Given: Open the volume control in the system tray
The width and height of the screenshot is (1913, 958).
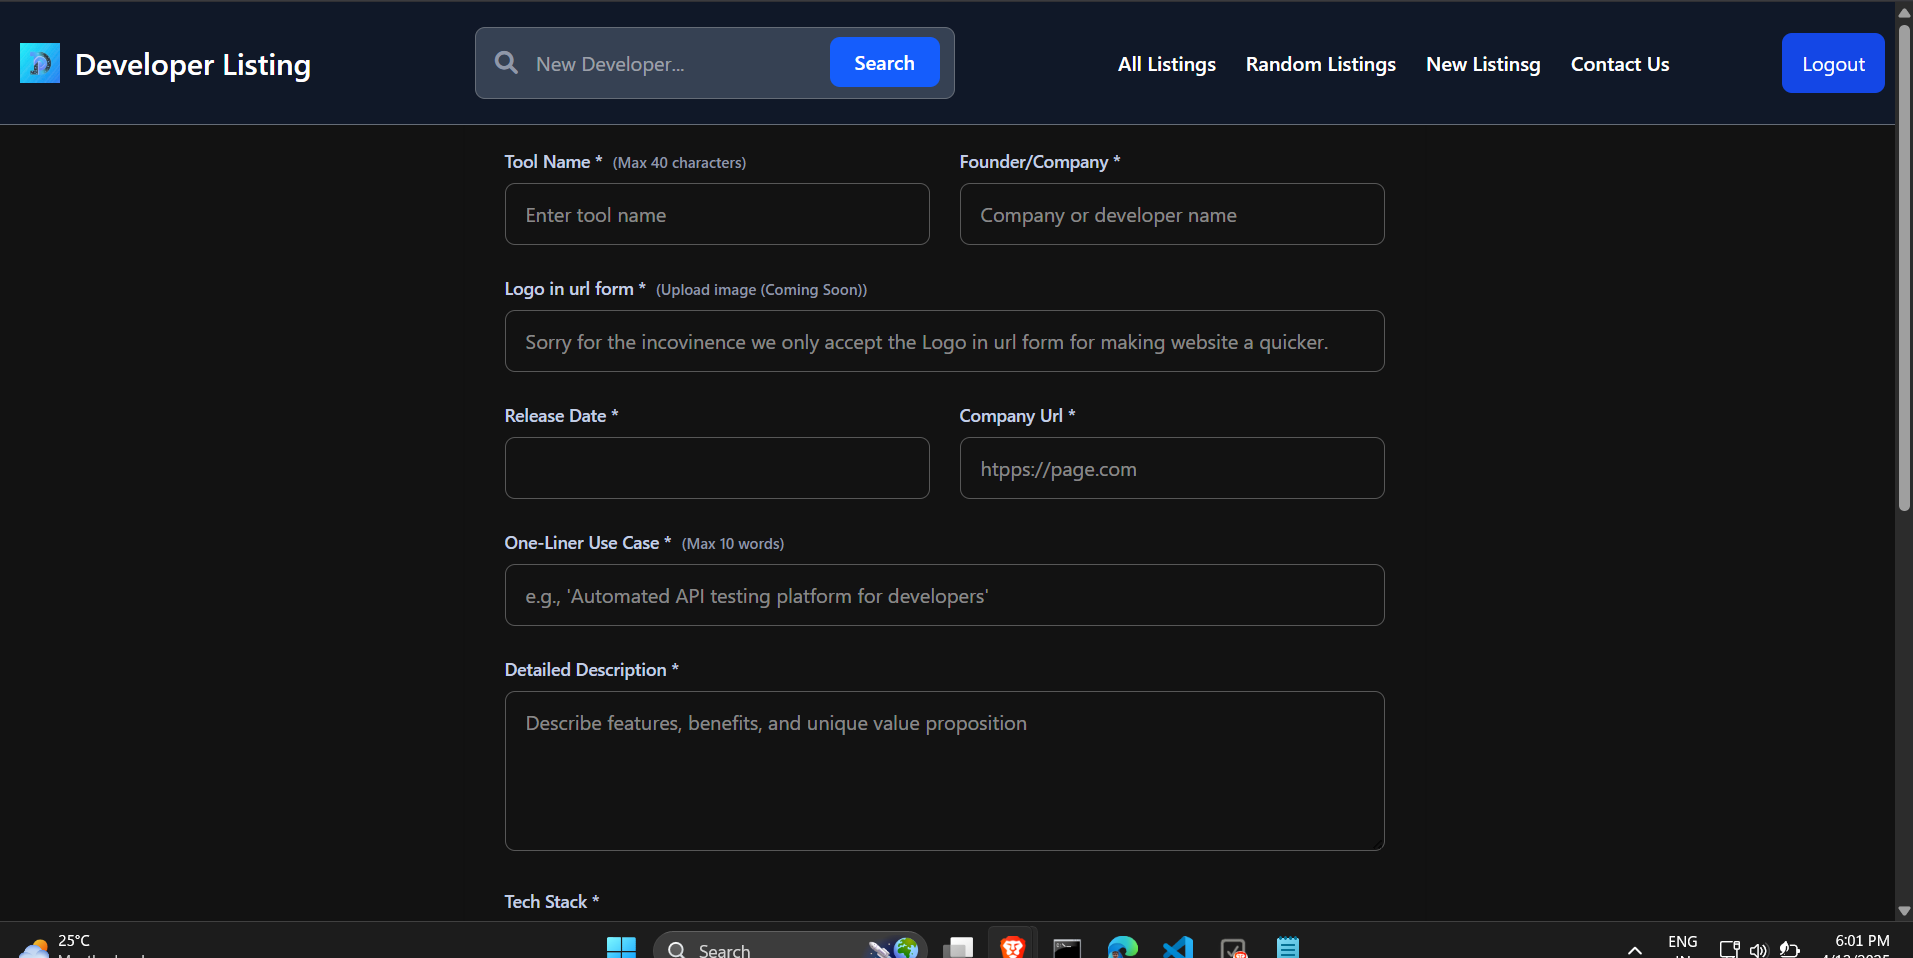Looking at the screenshot, I should click(x=1759, y=950).
